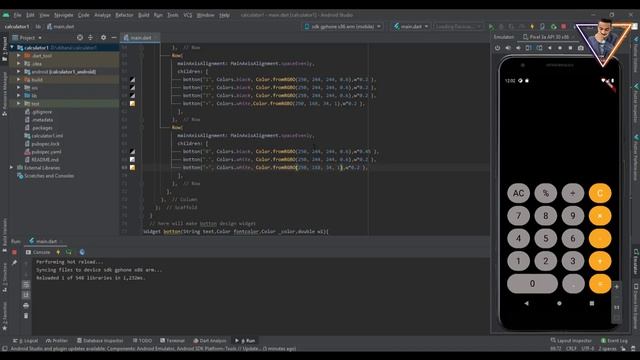
Task: Open Layout Inspector from the bottom bar
Action: [x=570, y=340]
